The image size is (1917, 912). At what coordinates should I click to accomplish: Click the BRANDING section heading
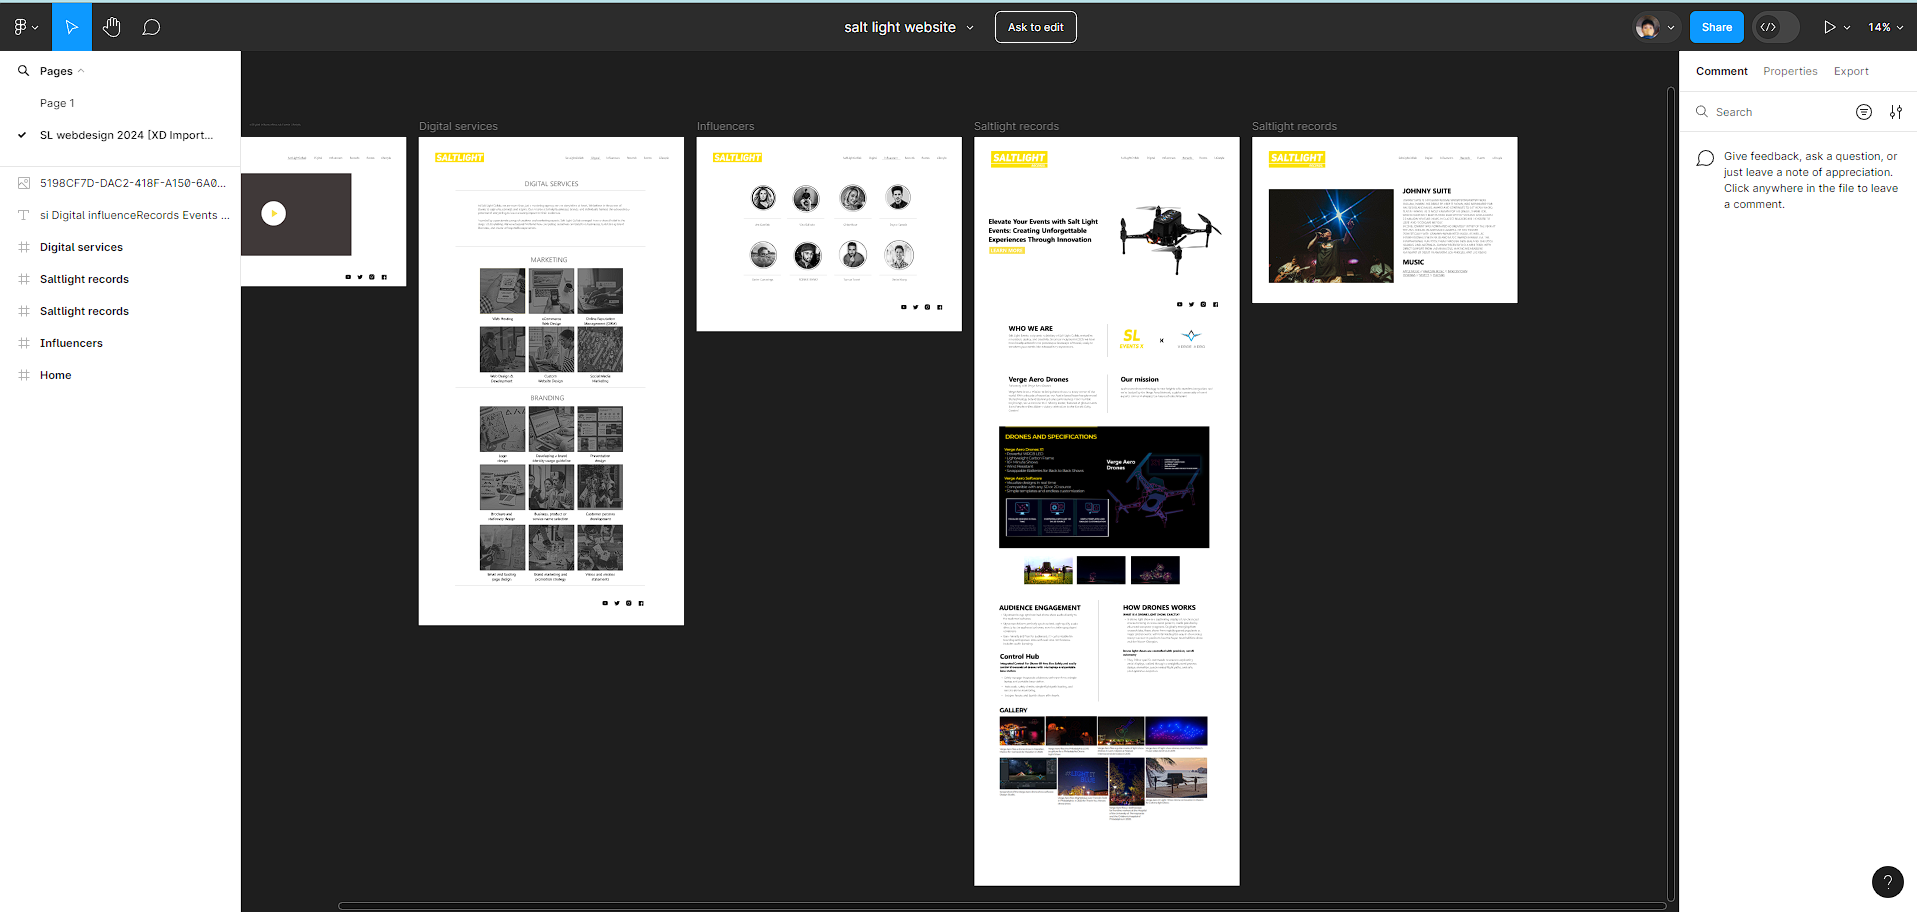(x=547, y=398)
